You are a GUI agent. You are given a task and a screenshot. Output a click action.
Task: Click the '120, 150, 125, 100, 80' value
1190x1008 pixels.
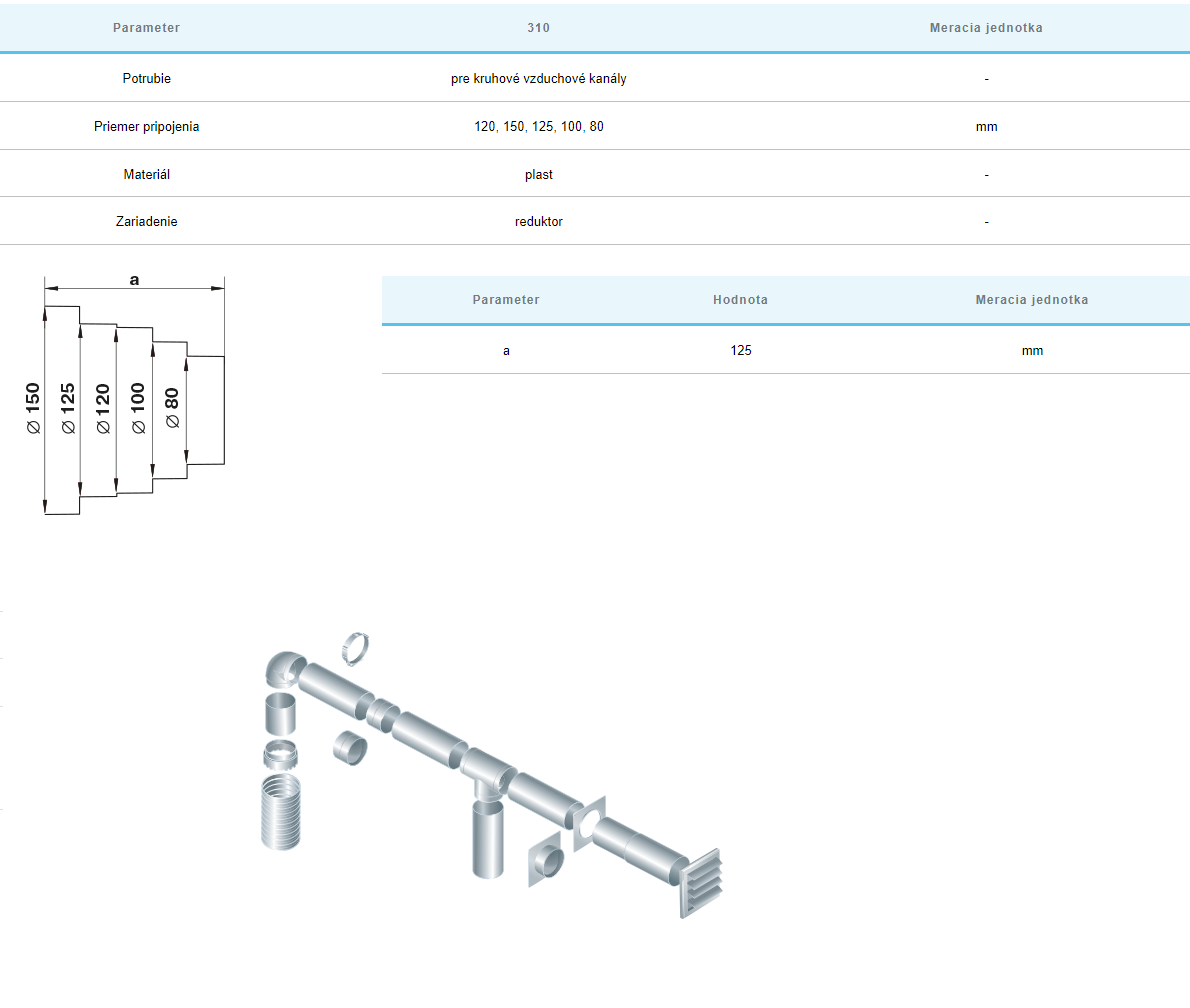tap(538, 127)
